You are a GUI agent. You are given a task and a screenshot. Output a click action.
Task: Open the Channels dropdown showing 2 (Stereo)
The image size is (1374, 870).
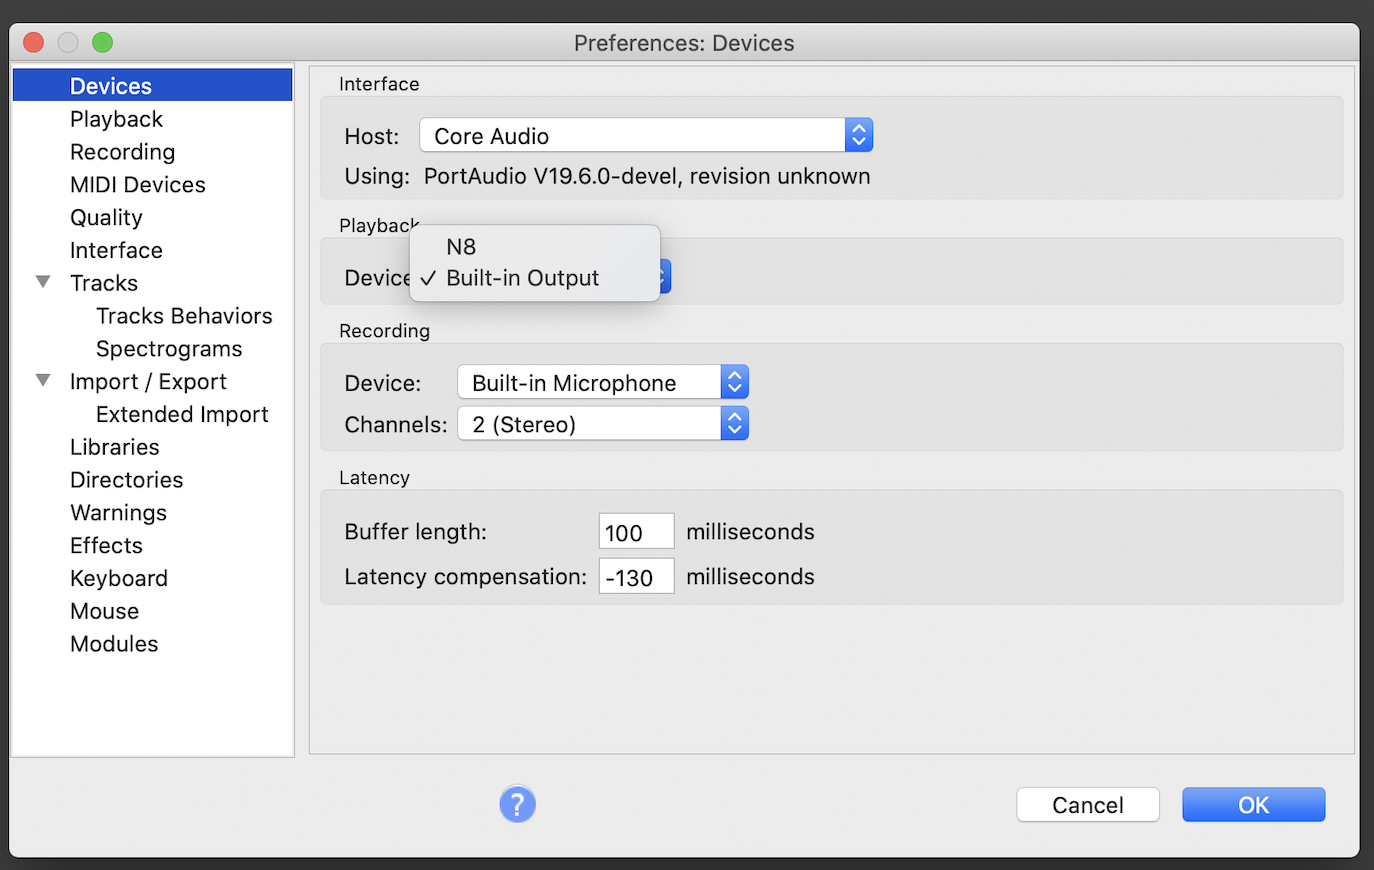603,424
